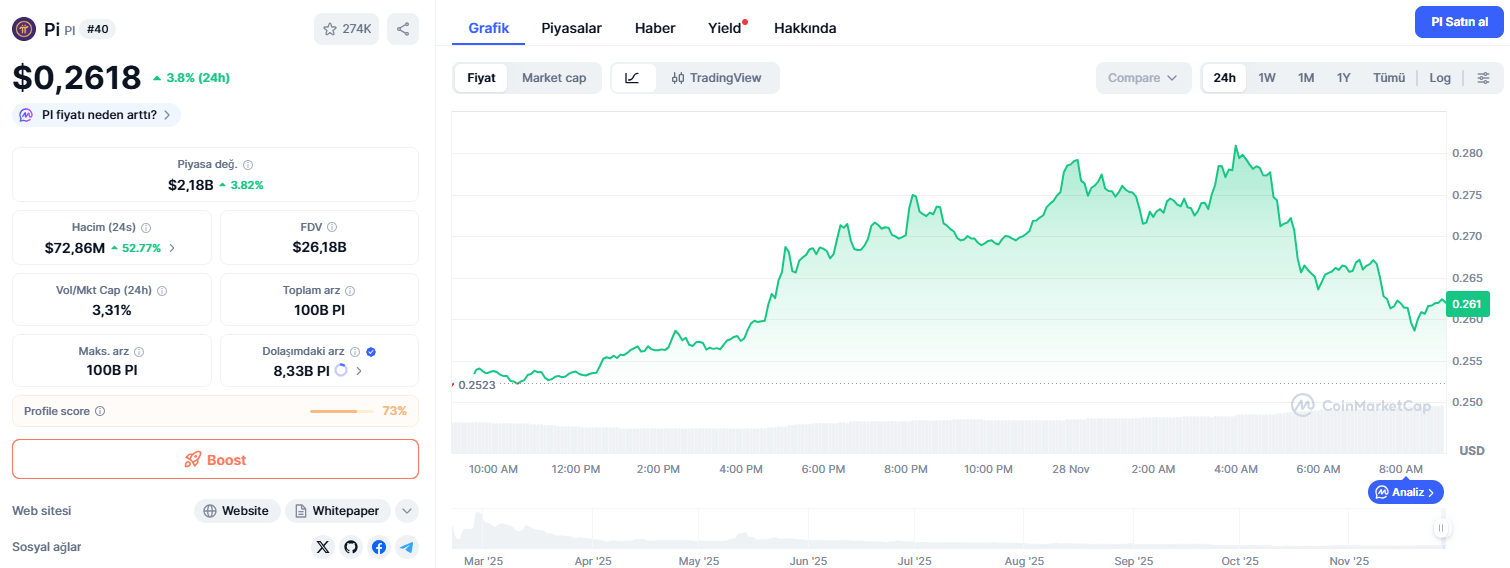Click the #40 rank badge
The image size is (1510, 568).
tap(97, 29)
